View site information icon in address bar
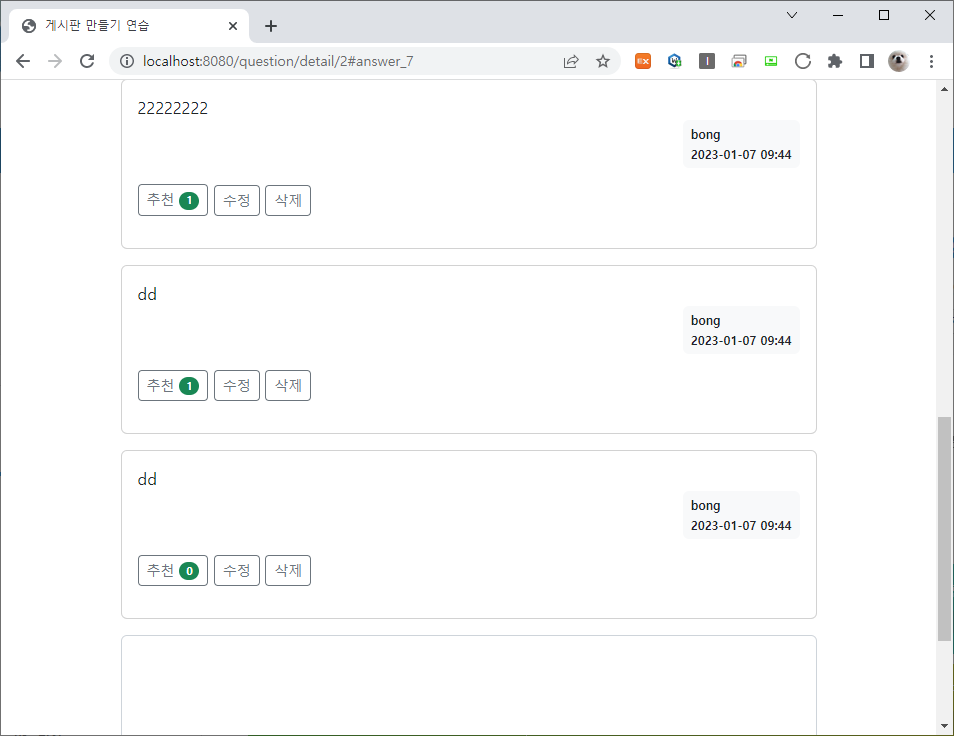Viewport: 954px width, 736px height. [127, 61]
